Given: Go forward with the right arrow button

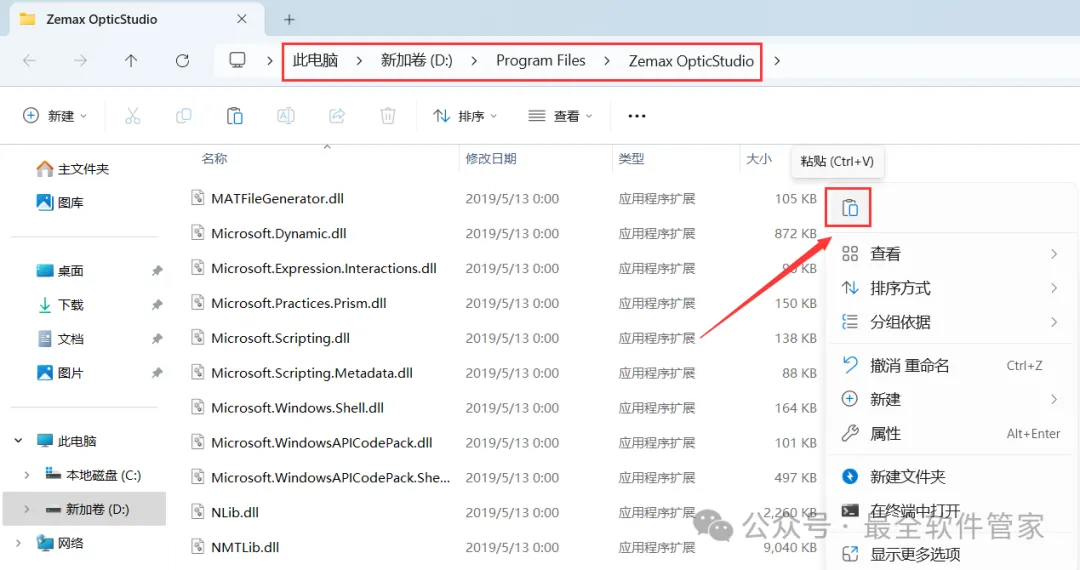Looking at the screenshot, I should [81, 61].
